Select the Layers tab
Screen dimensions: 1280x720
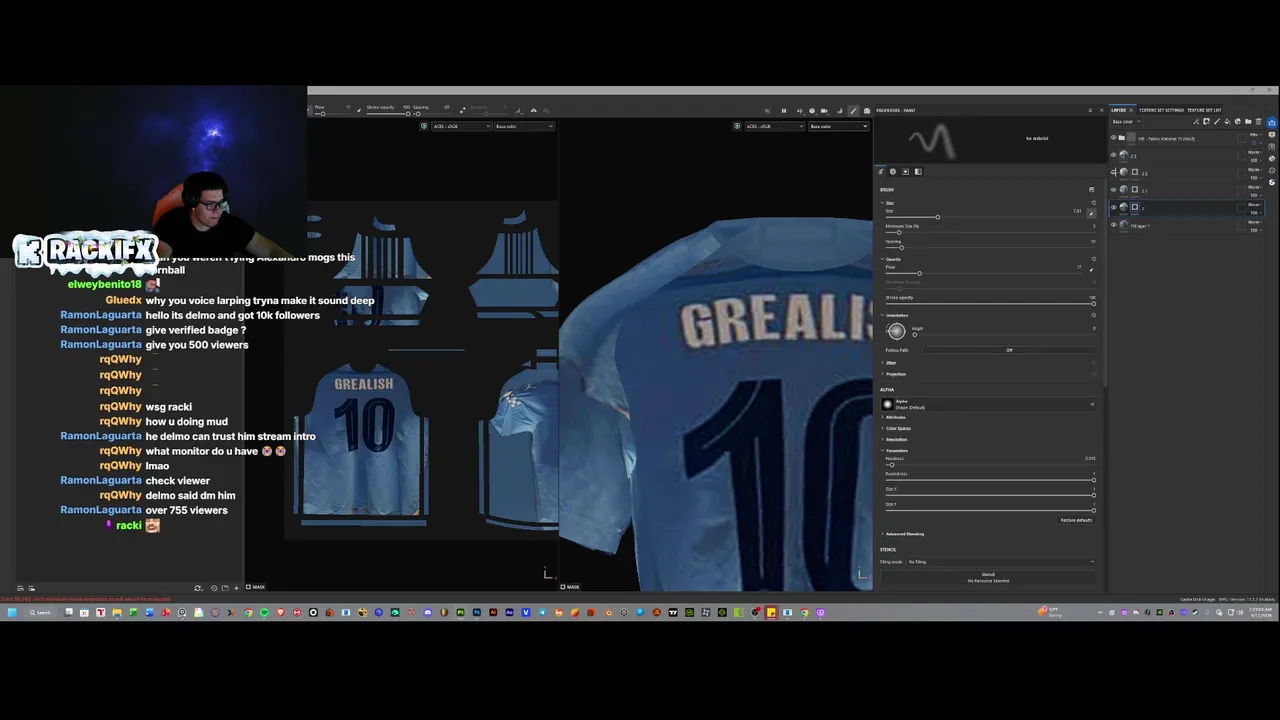(x=1118, y=110)
